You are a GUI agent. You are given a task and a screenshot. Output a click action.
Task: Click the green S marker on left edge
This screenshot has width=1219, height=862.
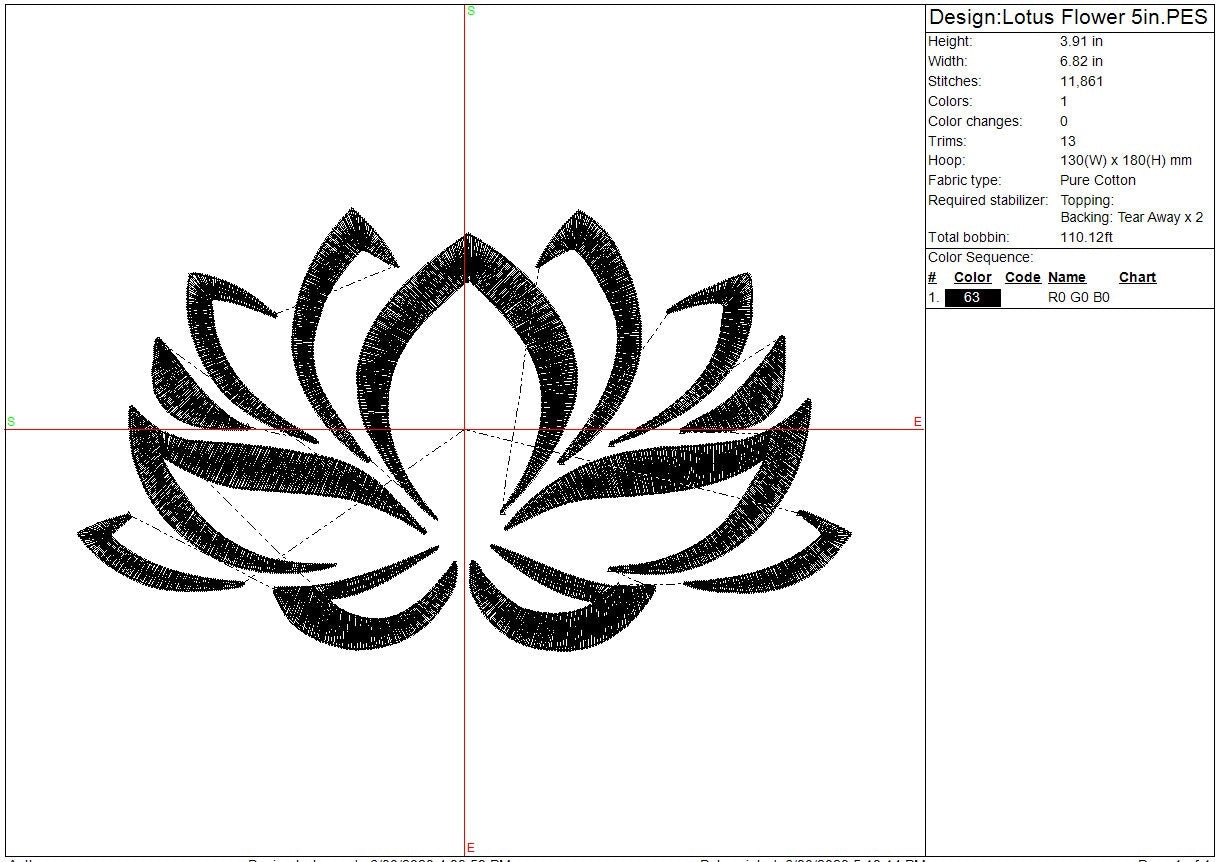point(11,422)
